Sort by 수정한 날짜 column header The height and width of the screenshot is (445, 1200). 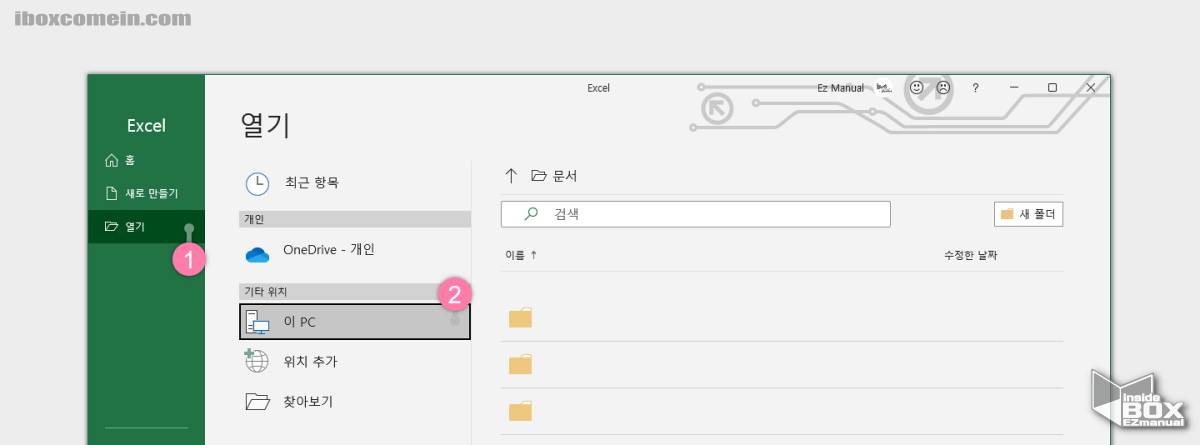tap(970, 255)
